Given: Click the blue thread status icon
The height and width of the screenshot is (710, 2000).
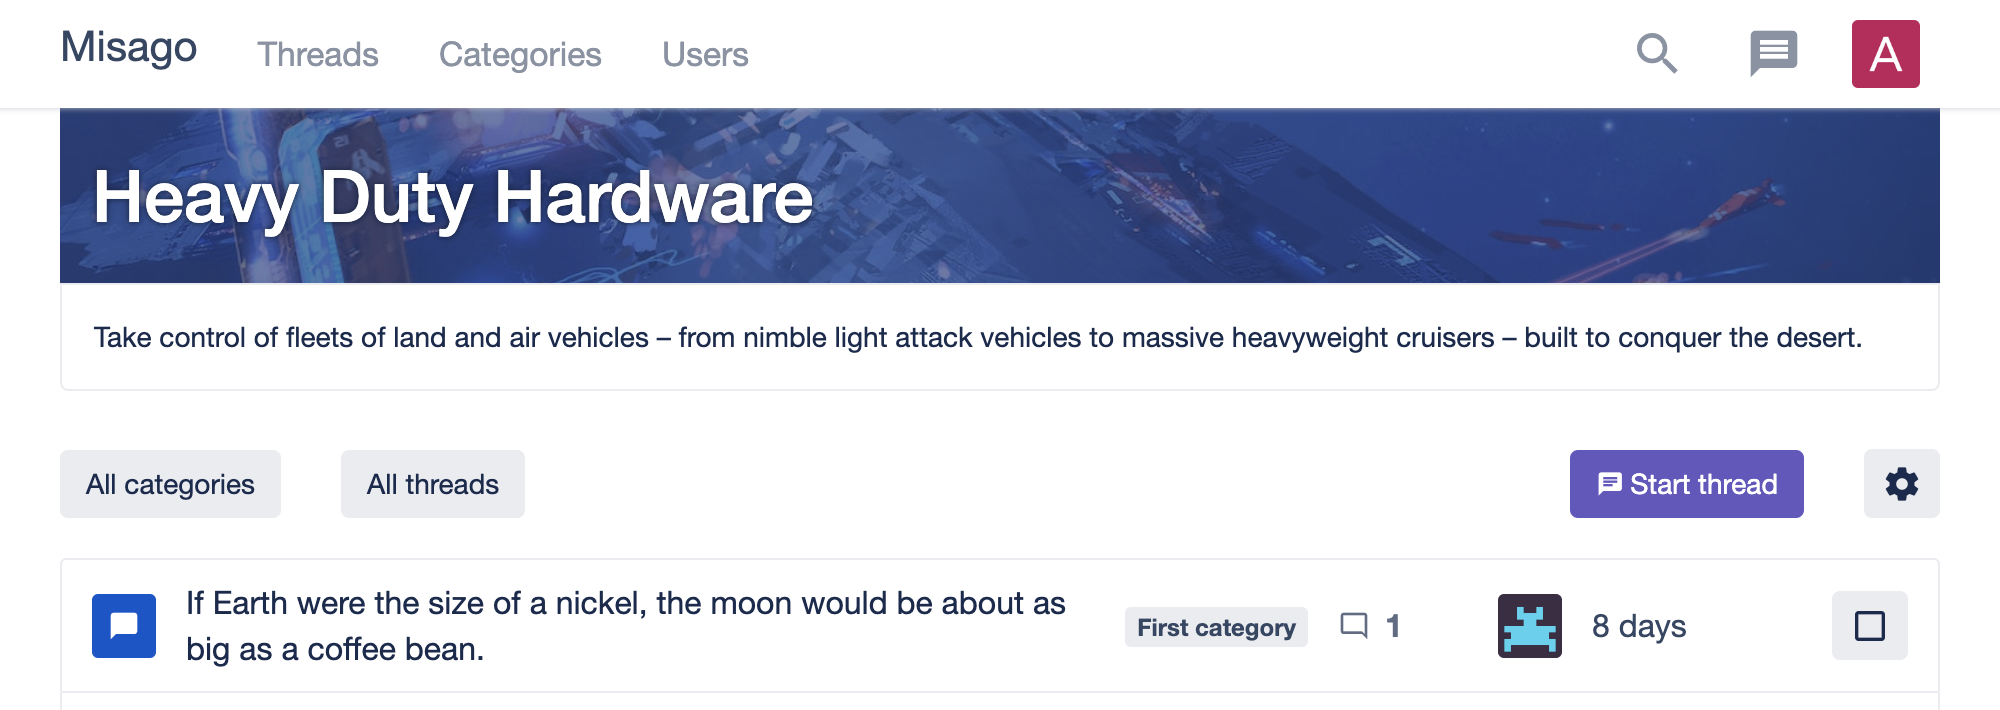Looking at the screenshot, I should tap(124, 626).
